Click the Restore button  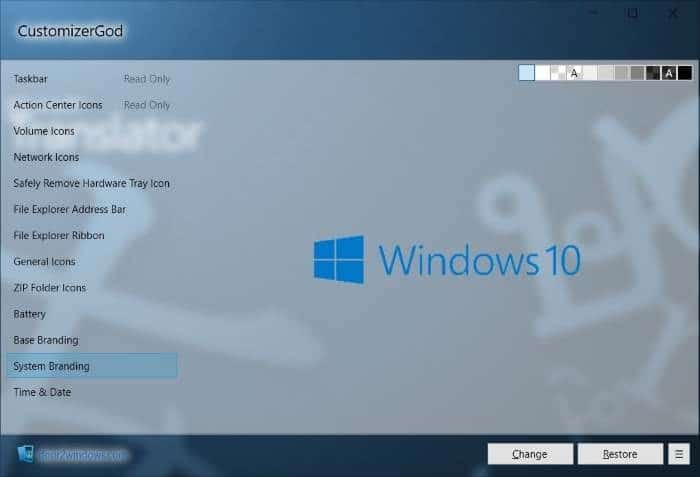[x=620, y=454]
